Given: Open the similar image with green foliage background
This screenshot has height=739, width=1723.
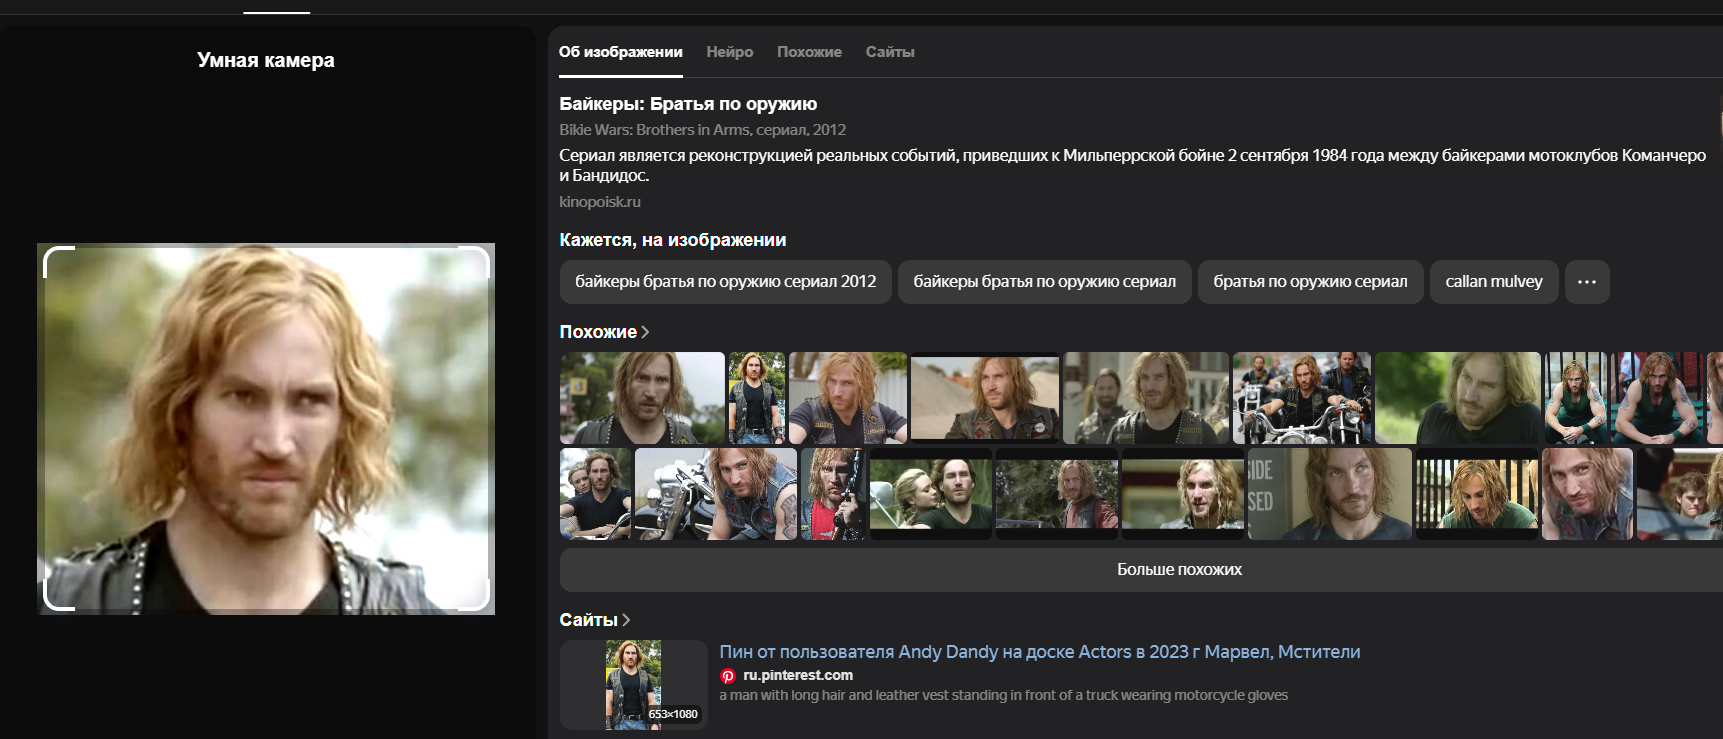Looking at the screenshot, I should [1458, 398].
